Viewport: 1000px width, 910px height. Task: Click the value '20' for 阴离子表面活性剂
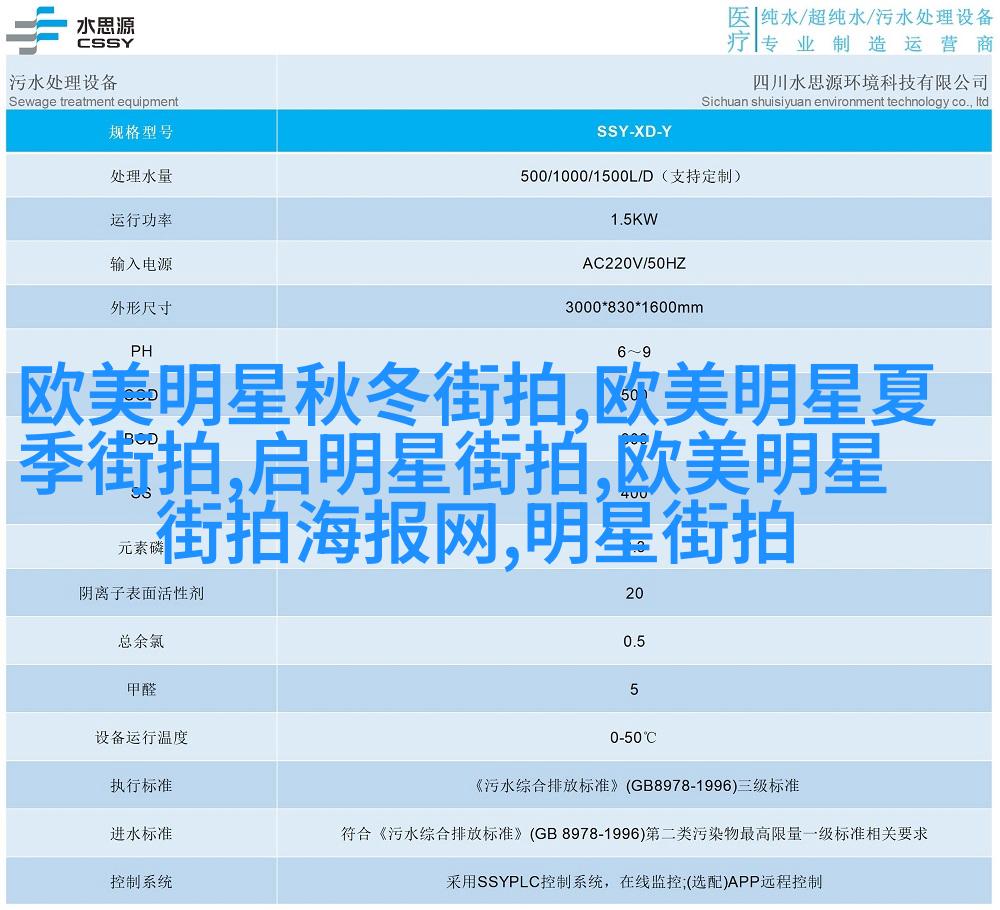pyautogui.click(x=634, y=593)
